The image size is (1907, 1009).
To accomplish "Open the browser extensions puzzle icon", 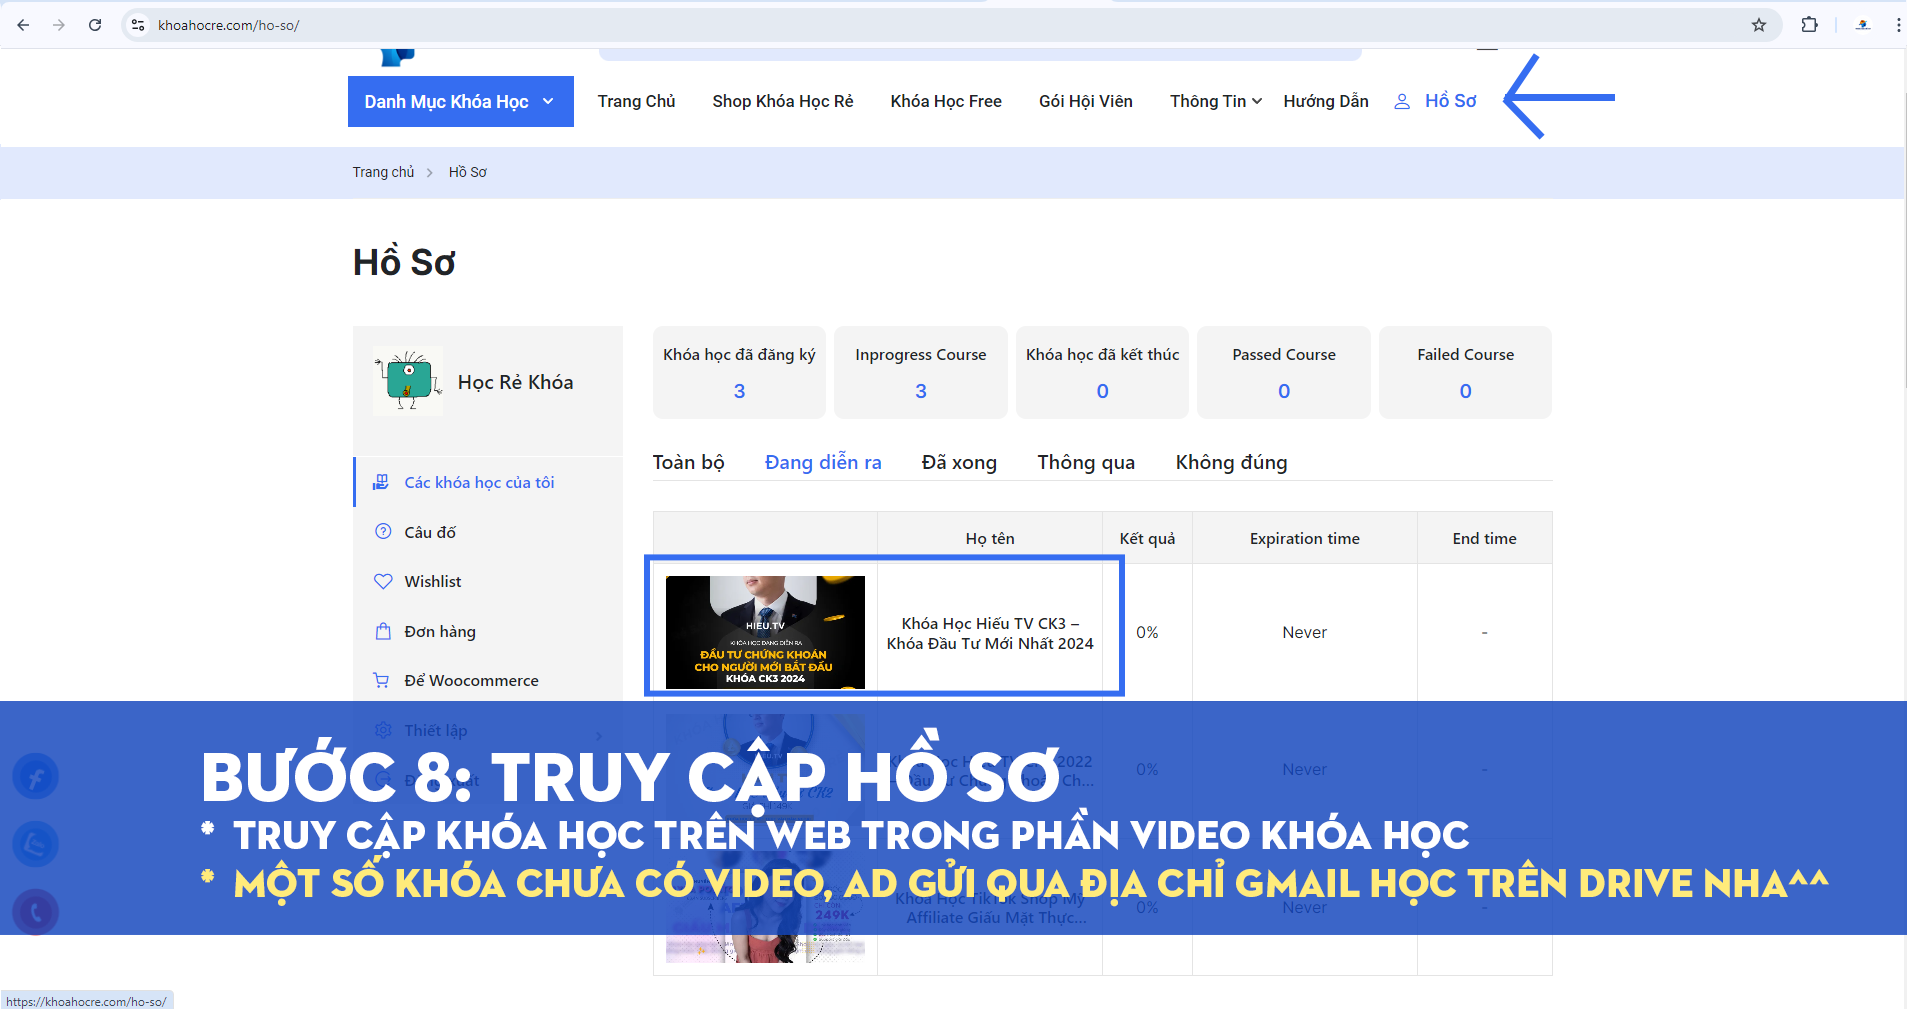I will coord(1809,25).
